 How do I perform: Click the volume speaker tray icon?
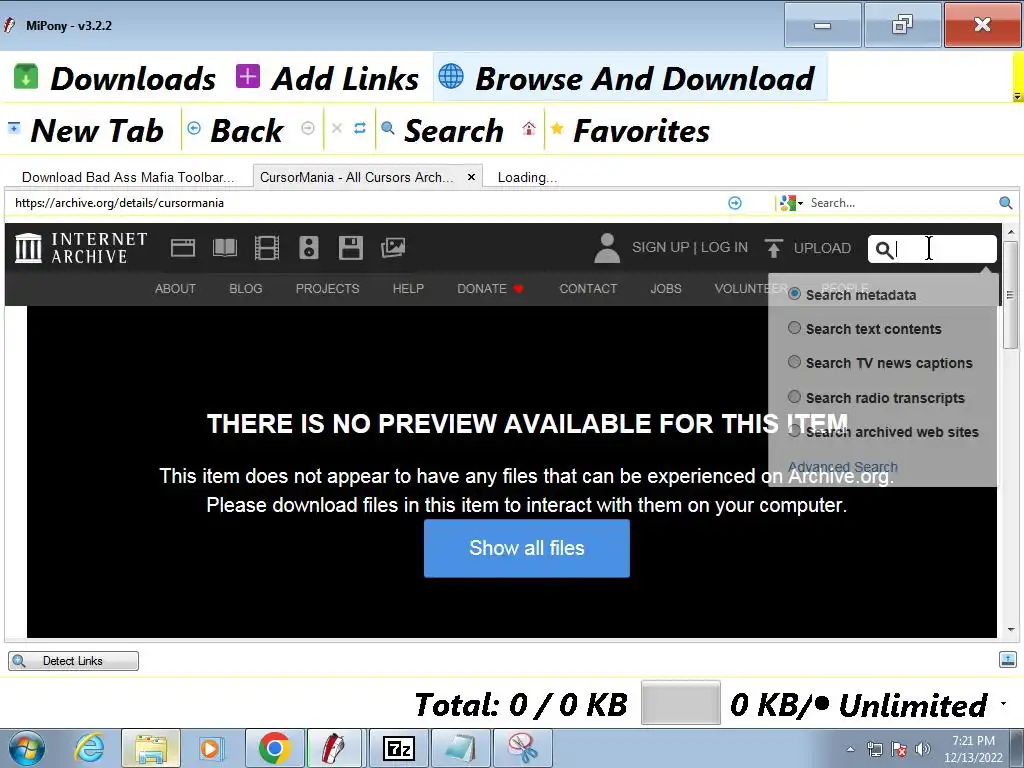coord(923,749)
